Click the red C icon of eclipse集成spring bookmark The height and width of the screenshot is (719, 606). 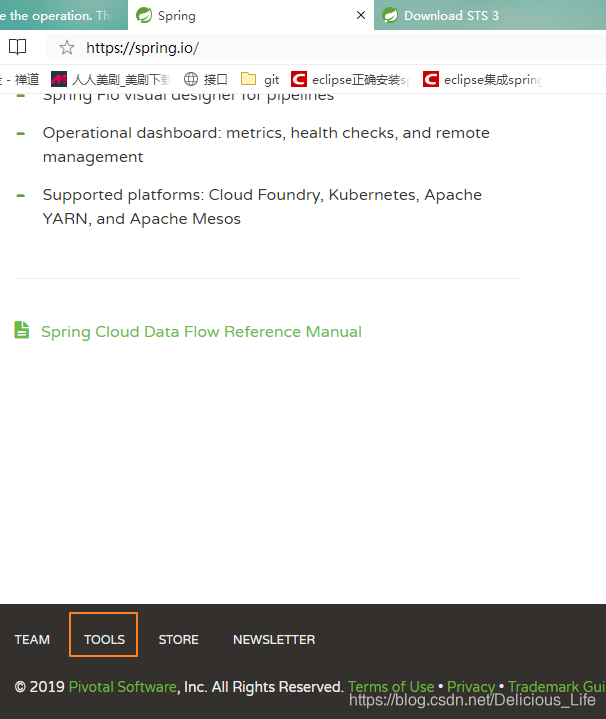click(x=431, y=79)
